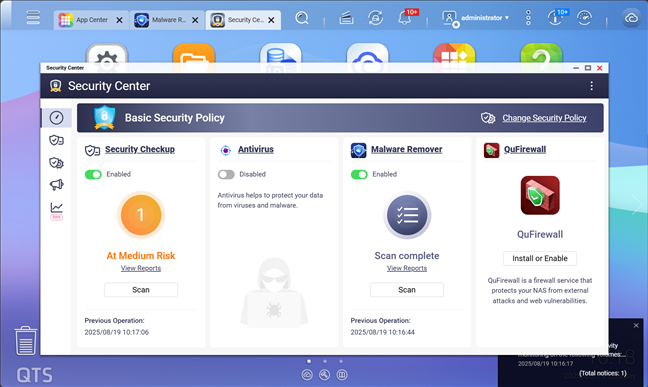Image resolution: width=648 pixels, height=387 pixels.
Task: Dismiss the notification popup with X
Action: pyautogui.click(x=636, y=326)
